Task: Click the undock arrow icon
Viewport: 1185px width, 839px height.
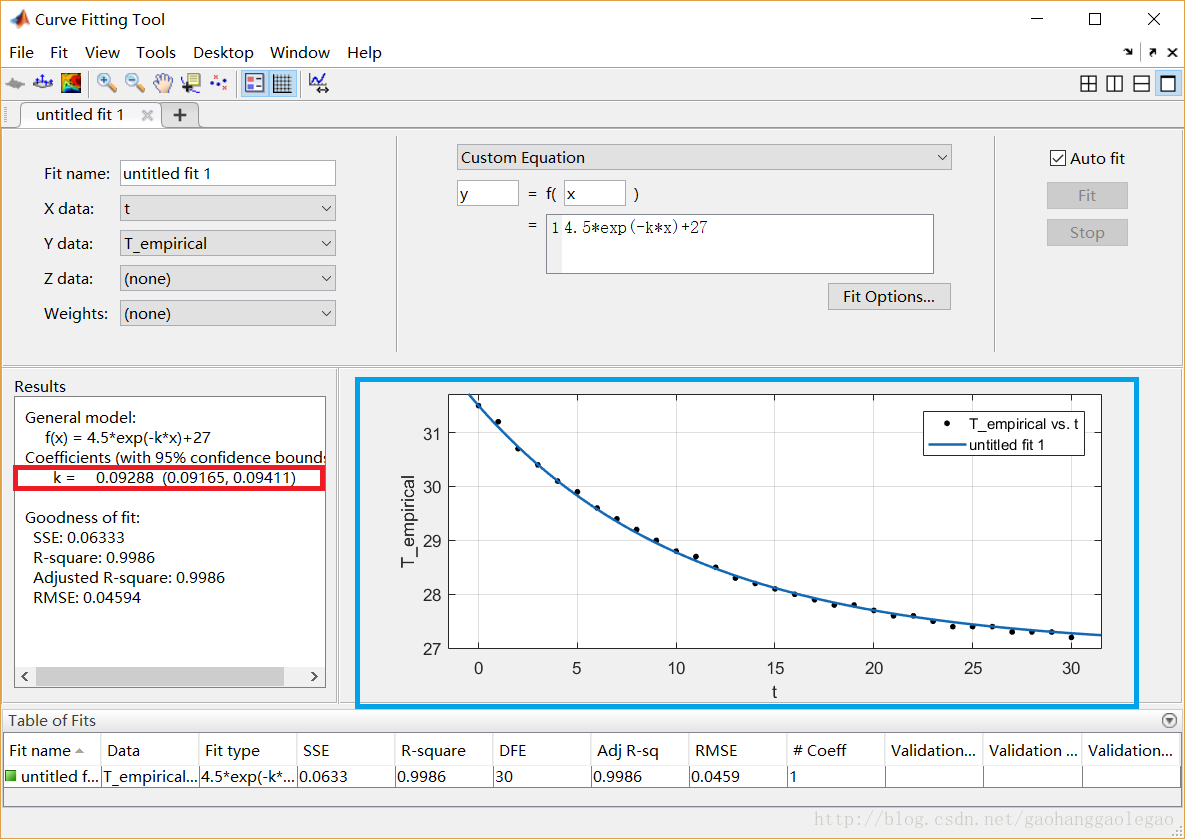Action: click(x=1153, y=52)
